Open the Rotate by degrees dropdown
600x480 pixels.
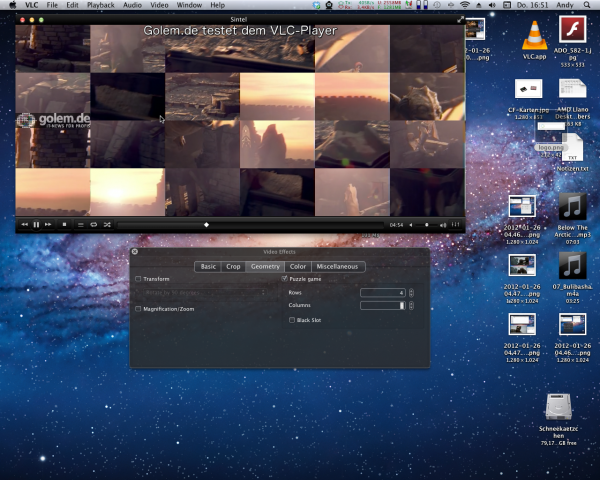coord(204,292)
